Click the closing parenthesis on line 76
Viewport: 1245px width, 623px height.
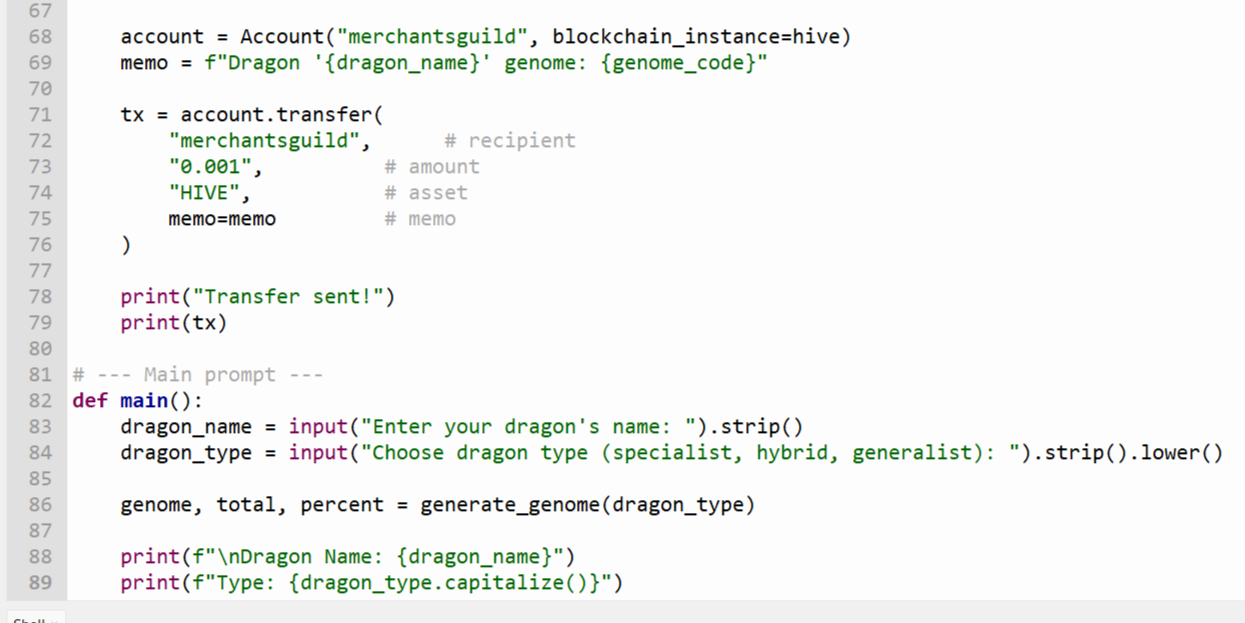(126, 245)
